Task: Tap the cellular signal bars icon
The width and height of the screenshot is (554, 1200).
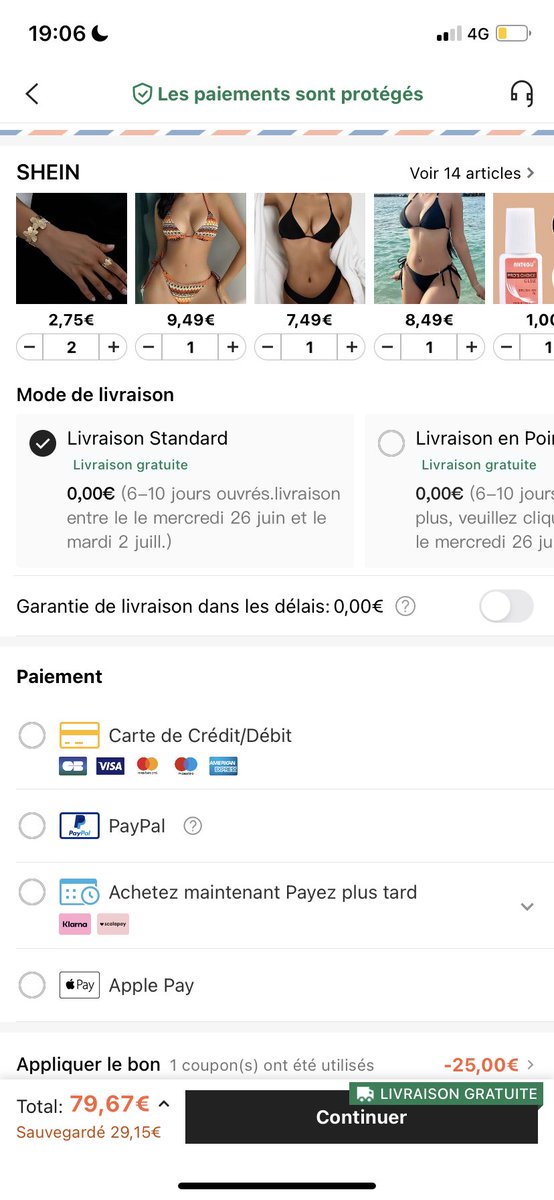Action: [449, 35]
